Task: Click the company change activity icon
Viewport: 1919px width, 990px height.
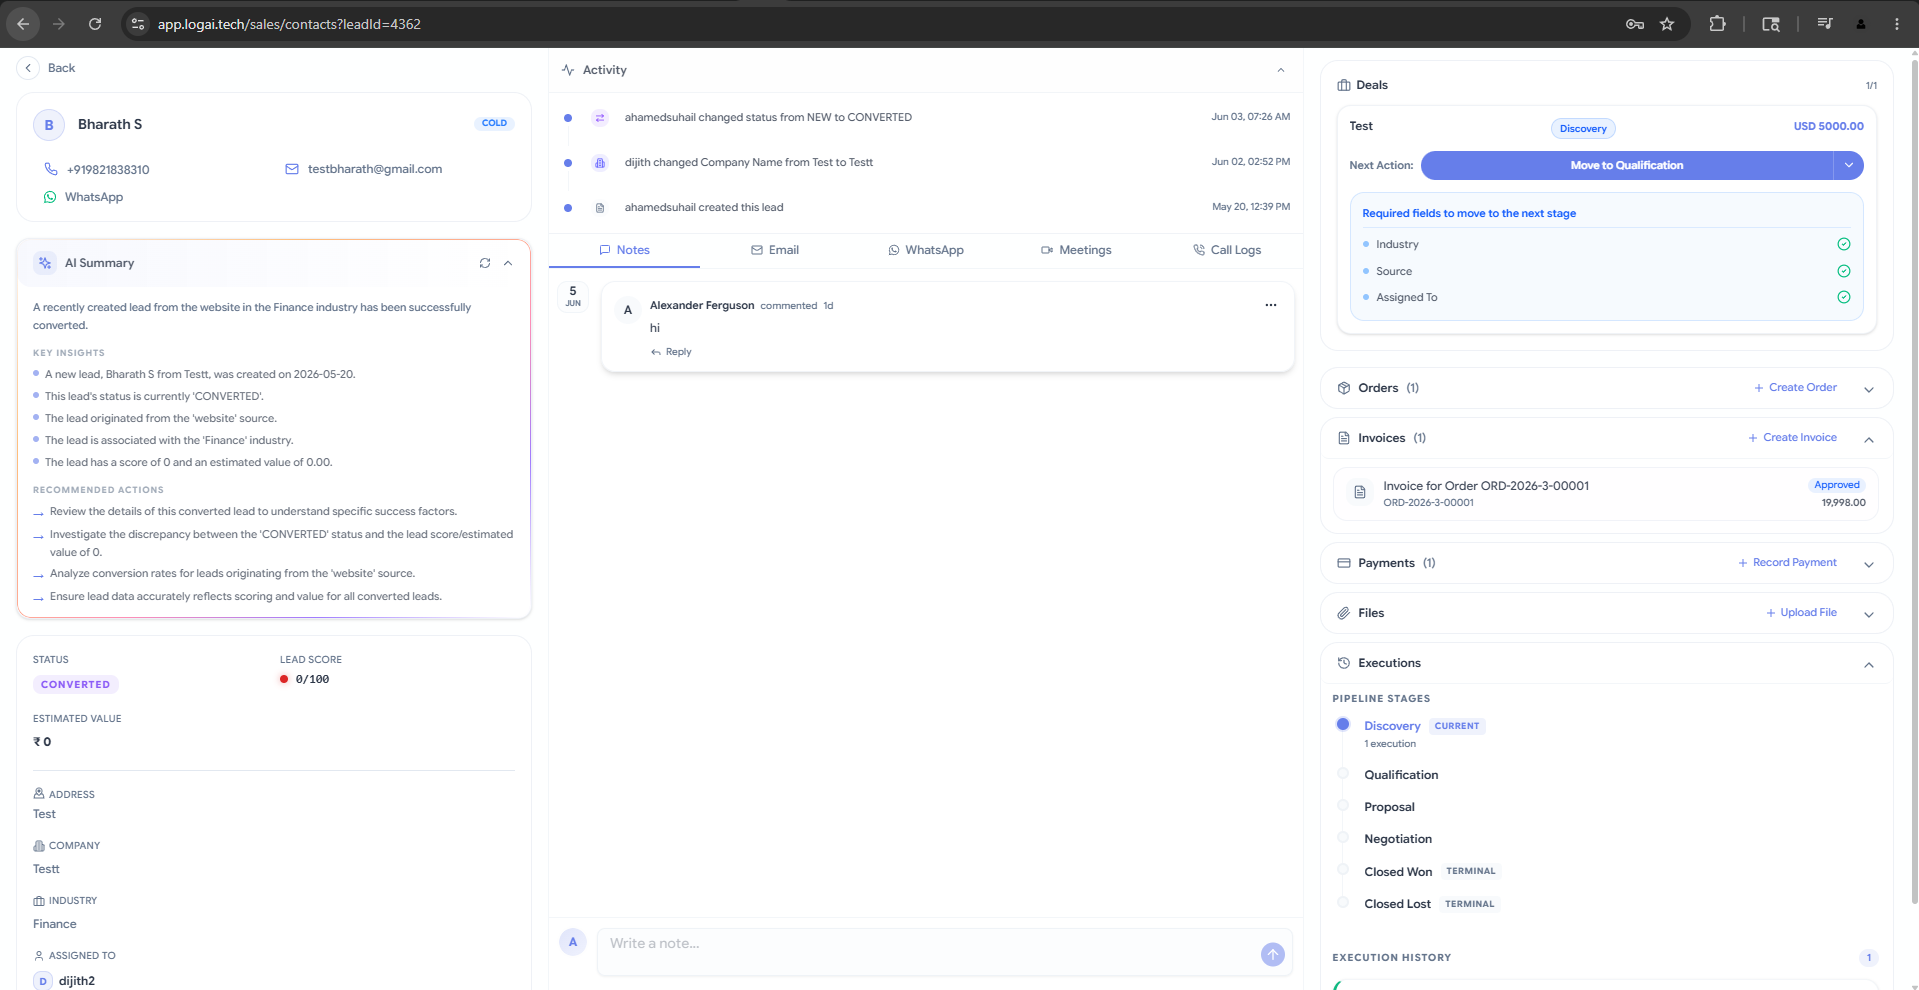Action: point(600,163)
